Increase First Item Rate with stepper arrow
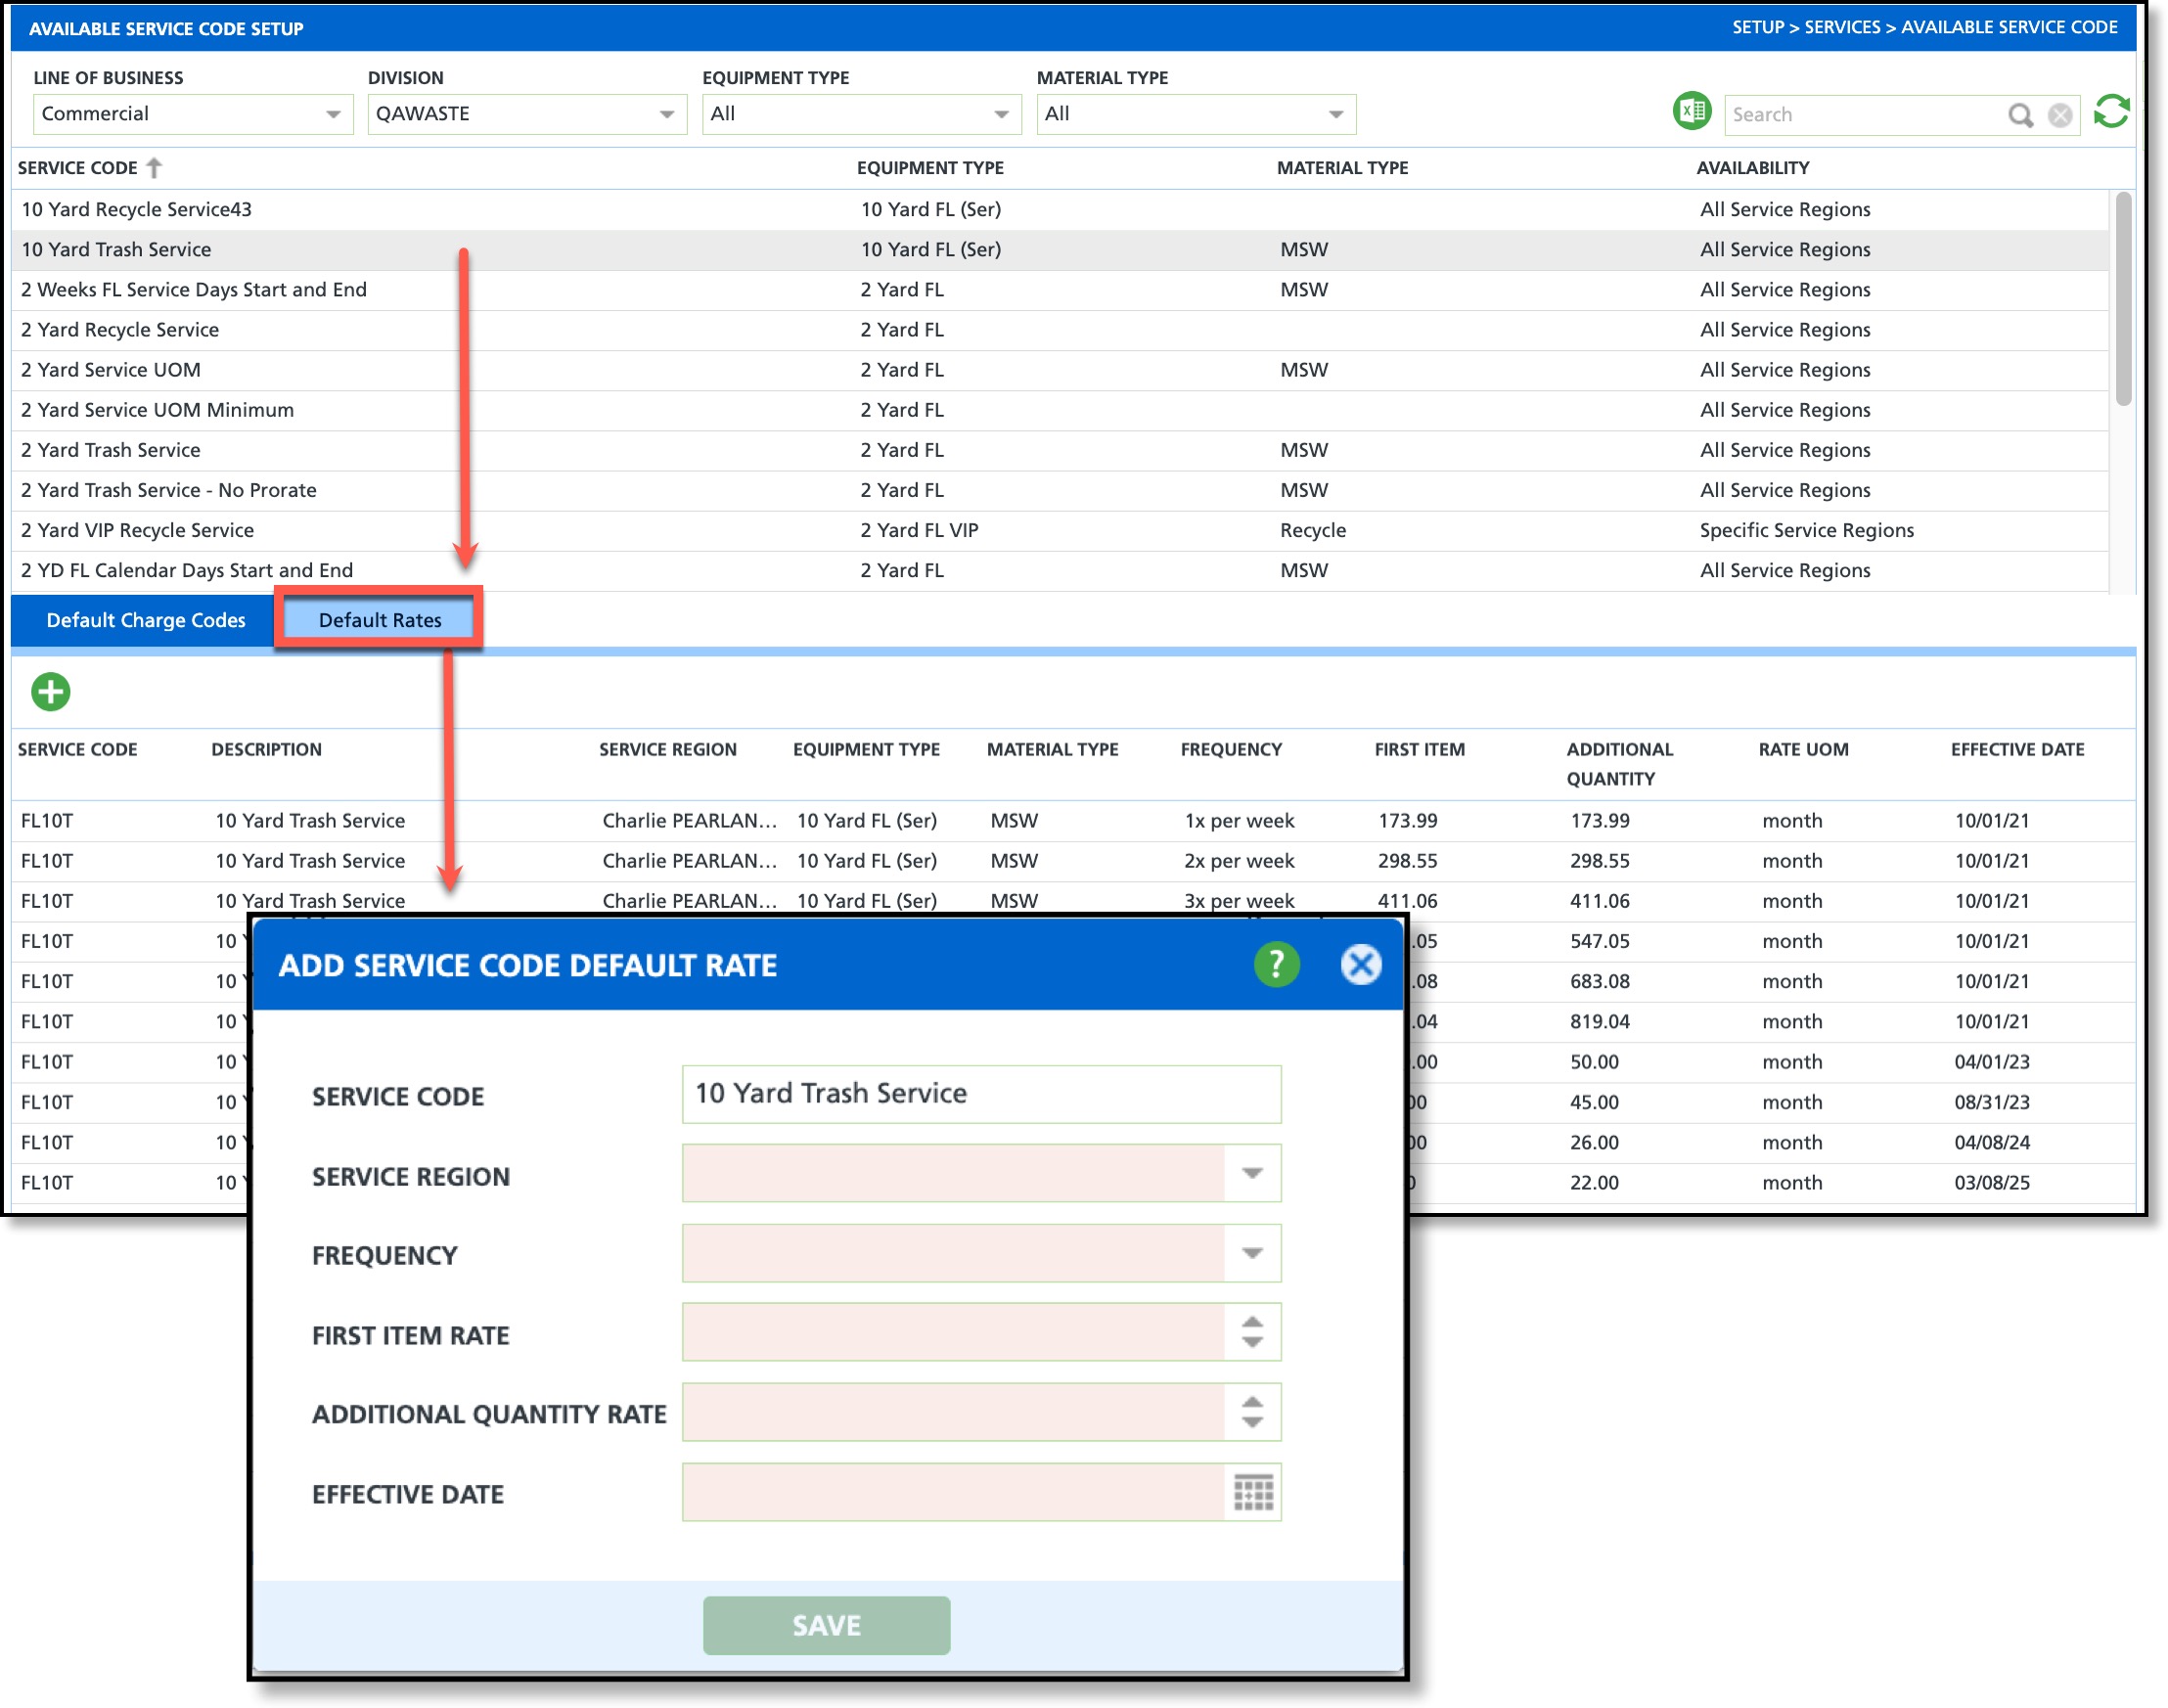2168x1708 pixels. (1252, 1322)
